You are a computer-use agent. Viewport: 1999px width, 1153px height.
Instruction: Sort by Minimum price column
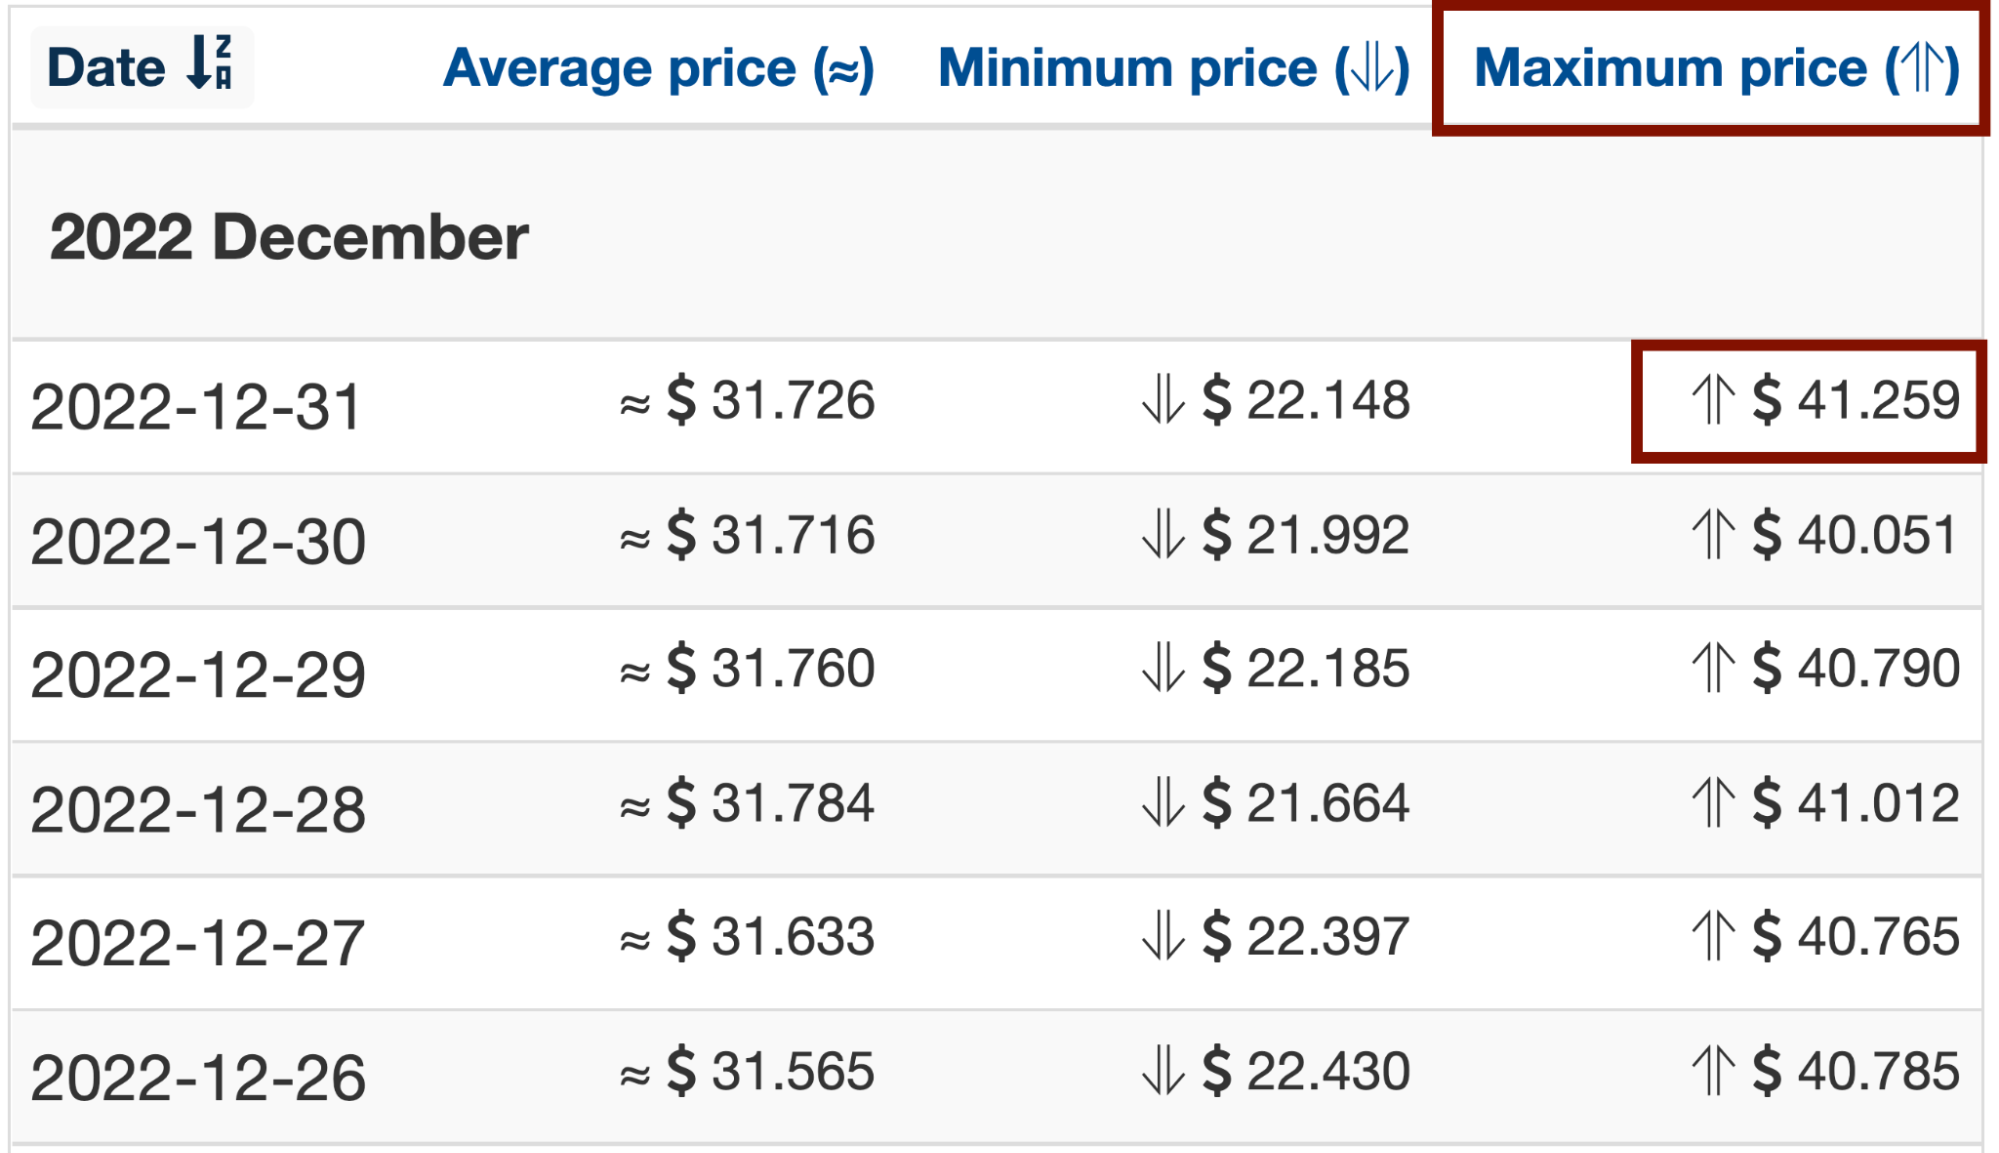click(x=1174, y=68)
